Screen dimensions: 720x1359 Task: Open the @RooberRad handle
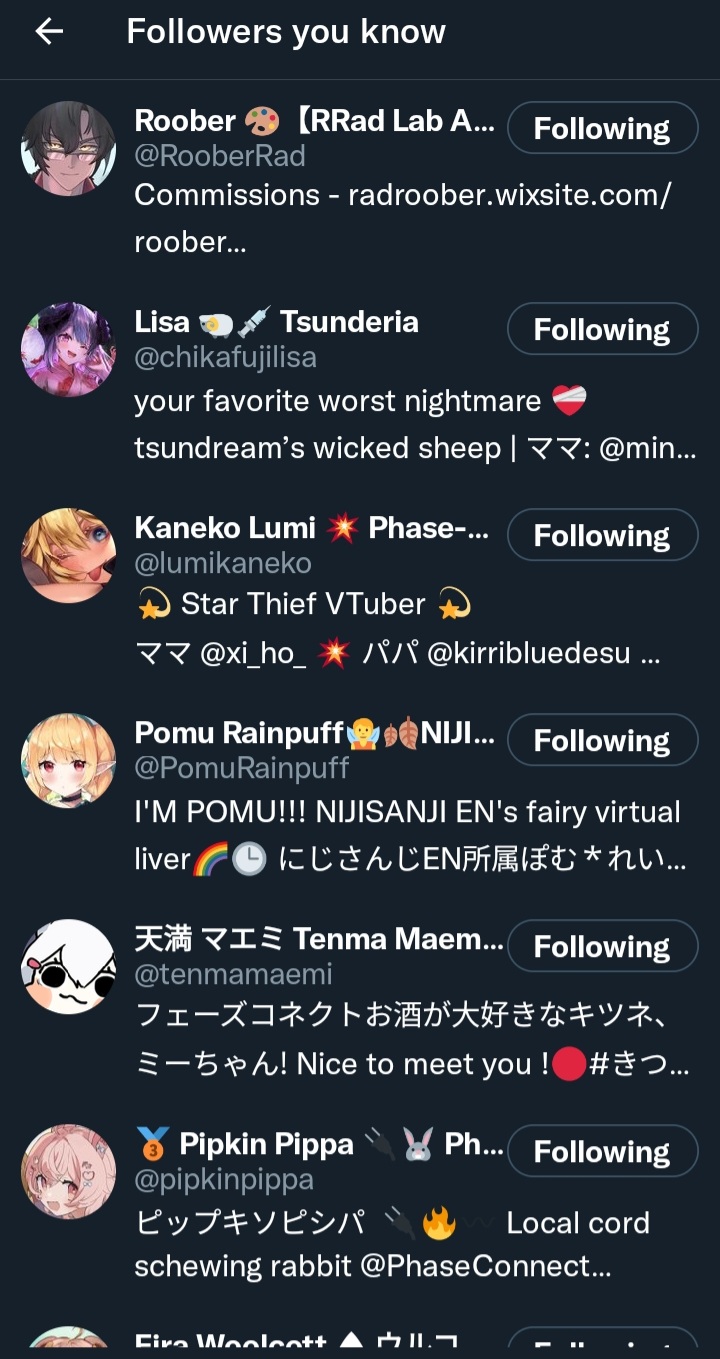point(220,156)
